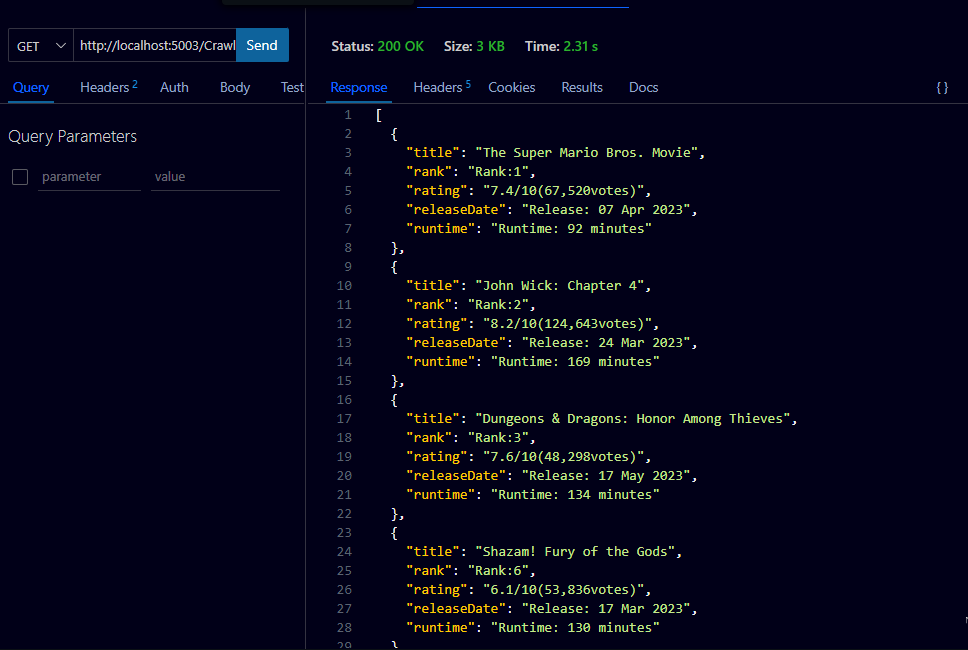View the Results tab
Screen dimensions: 968x650
pyautogui.click(x=582, y=87)
